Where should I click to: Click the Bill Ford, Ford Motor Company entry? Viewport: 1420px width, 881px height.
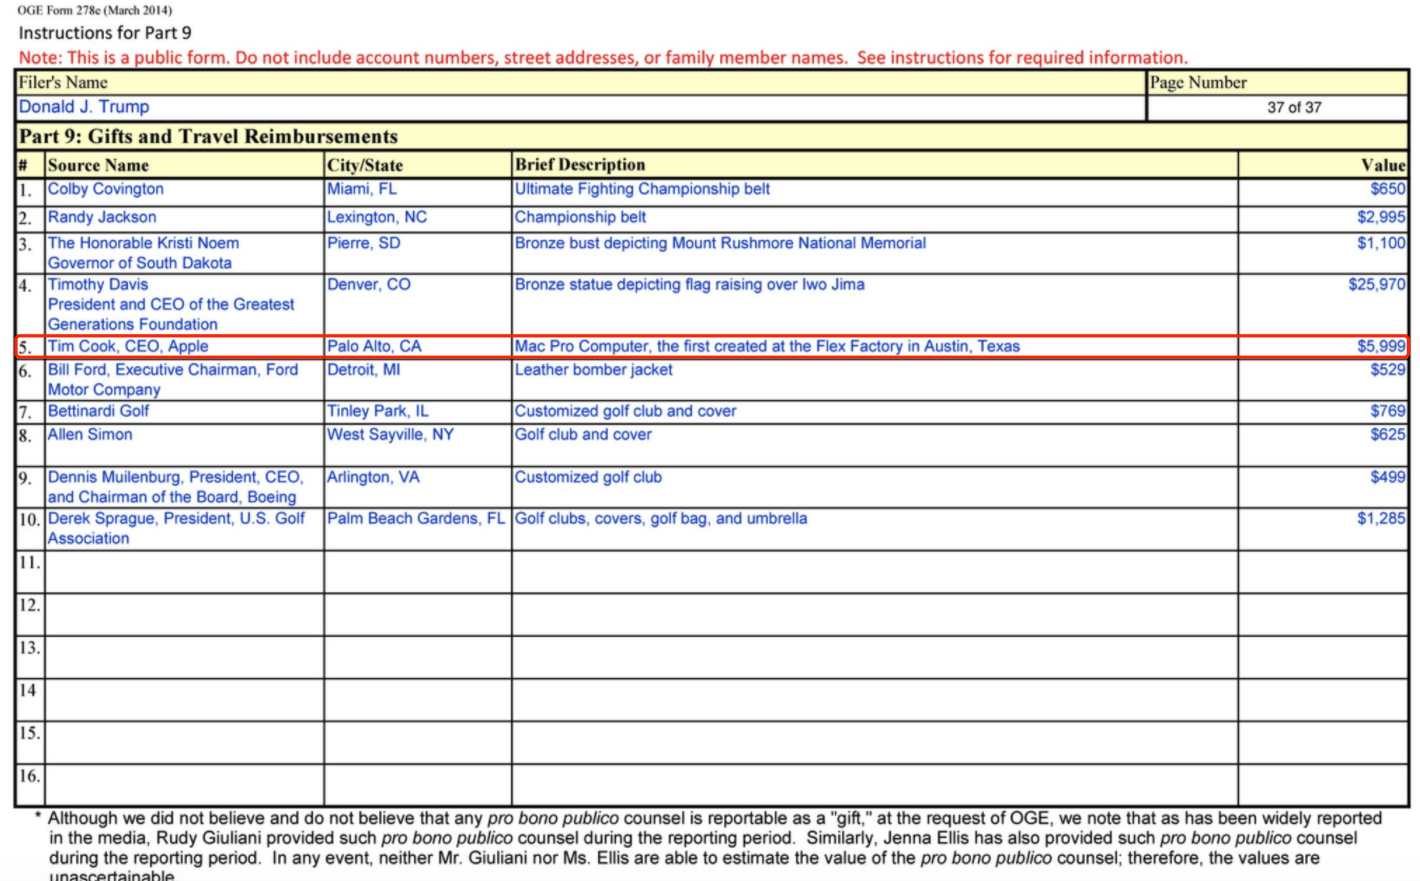point(173,379)
